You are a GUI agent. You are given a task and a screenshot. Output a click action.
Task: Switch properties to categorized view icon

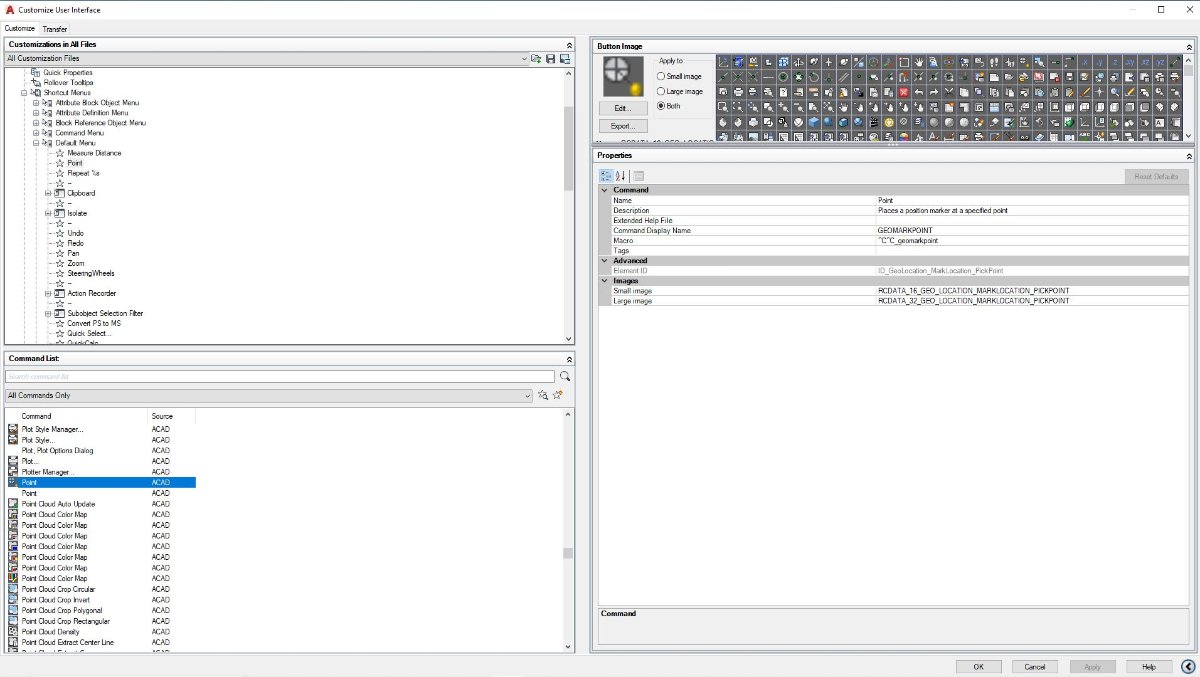[605, 176]
